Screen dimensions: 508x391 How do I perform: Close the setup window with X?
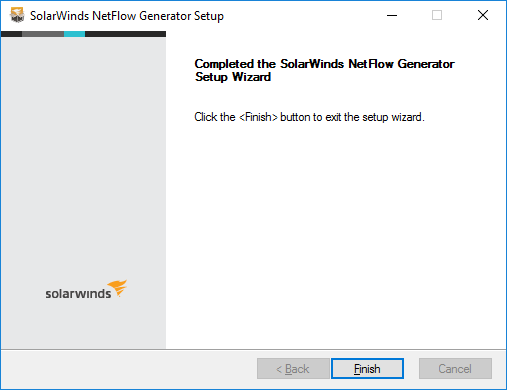coord(483,15)
